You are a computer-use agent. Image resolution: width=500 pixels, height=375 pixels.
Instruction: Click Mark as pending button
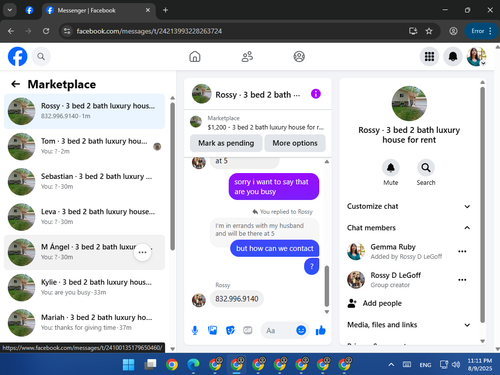coord(226,143)
